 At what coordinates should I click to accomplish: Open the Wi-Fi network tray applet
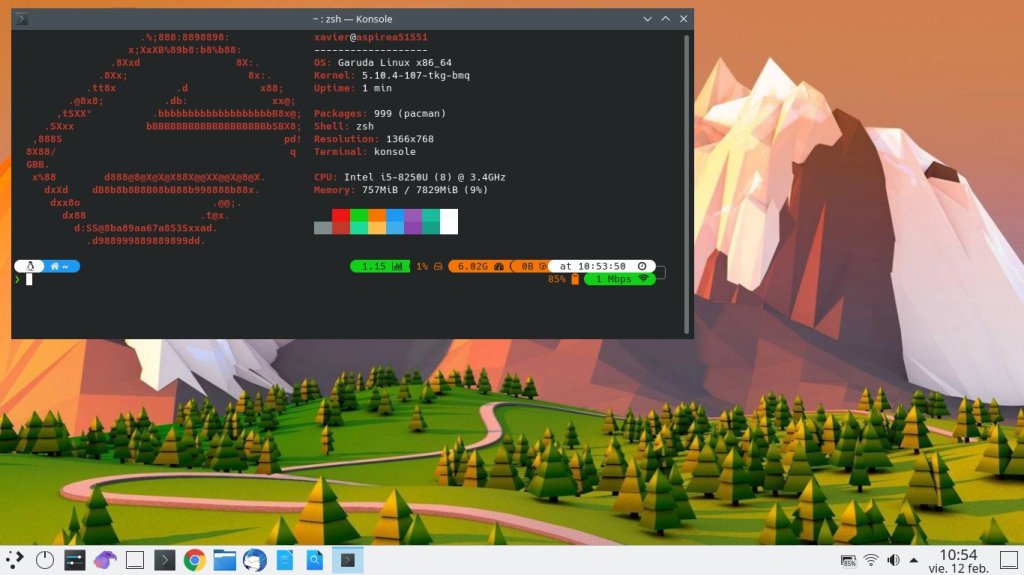pos(871,560)
